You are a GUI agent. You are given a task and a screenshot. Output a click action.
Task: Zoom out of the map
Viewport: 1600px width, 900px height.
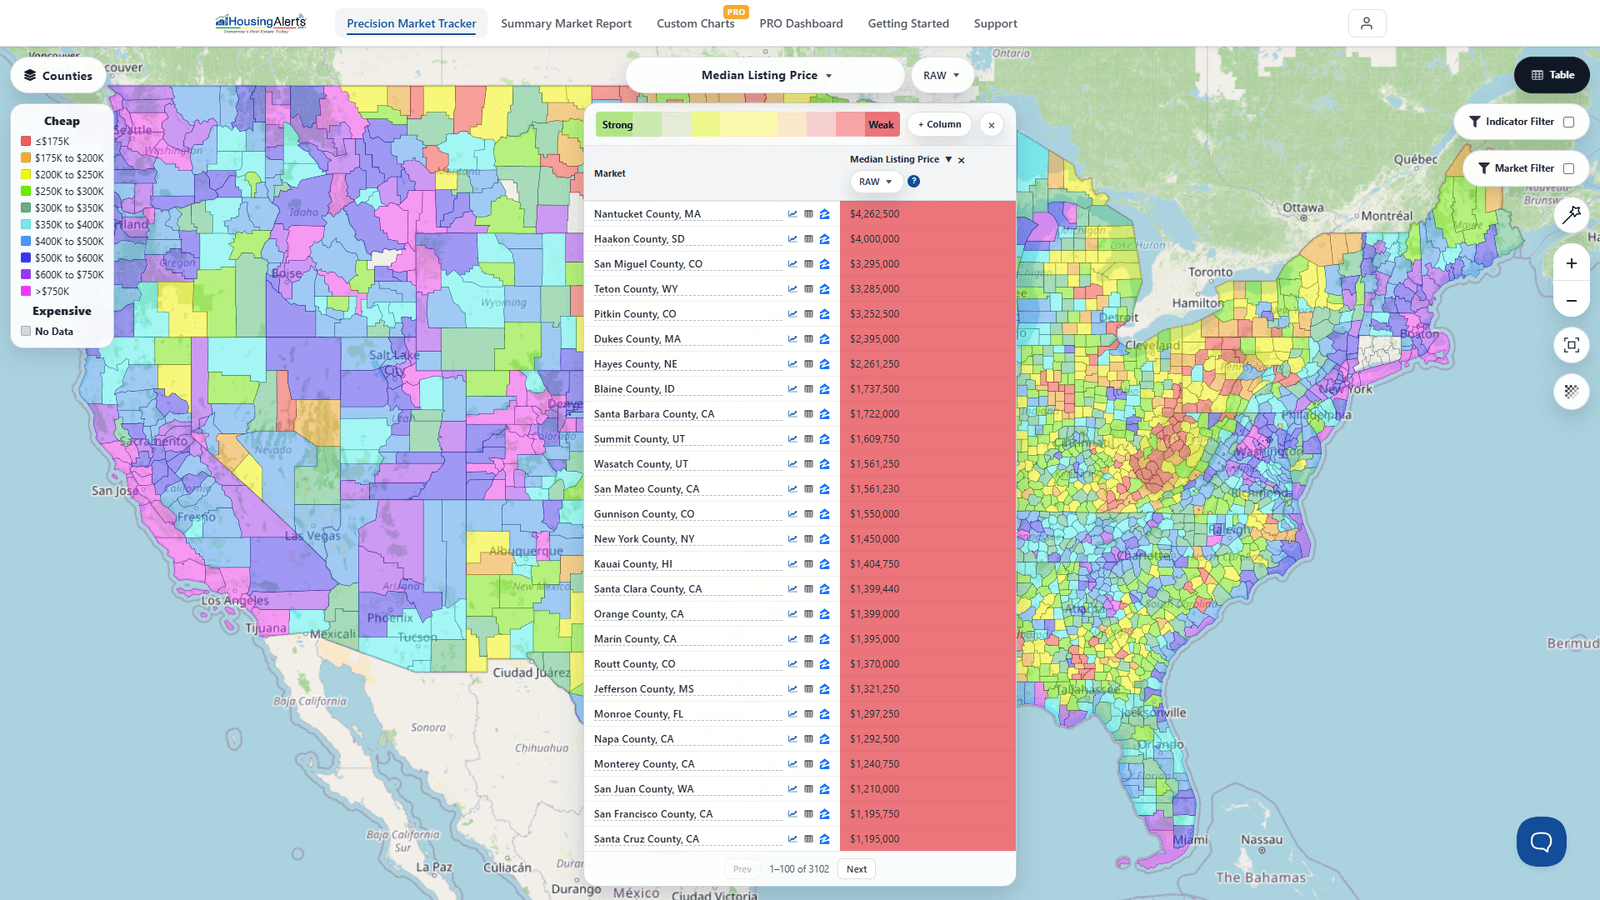[x=1572, y=300]
